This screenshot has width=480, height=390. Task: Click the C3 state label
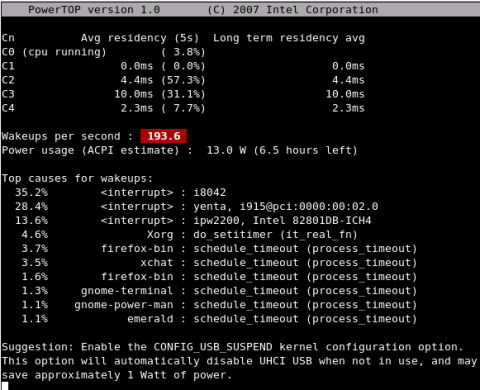(x=8, y=94)
